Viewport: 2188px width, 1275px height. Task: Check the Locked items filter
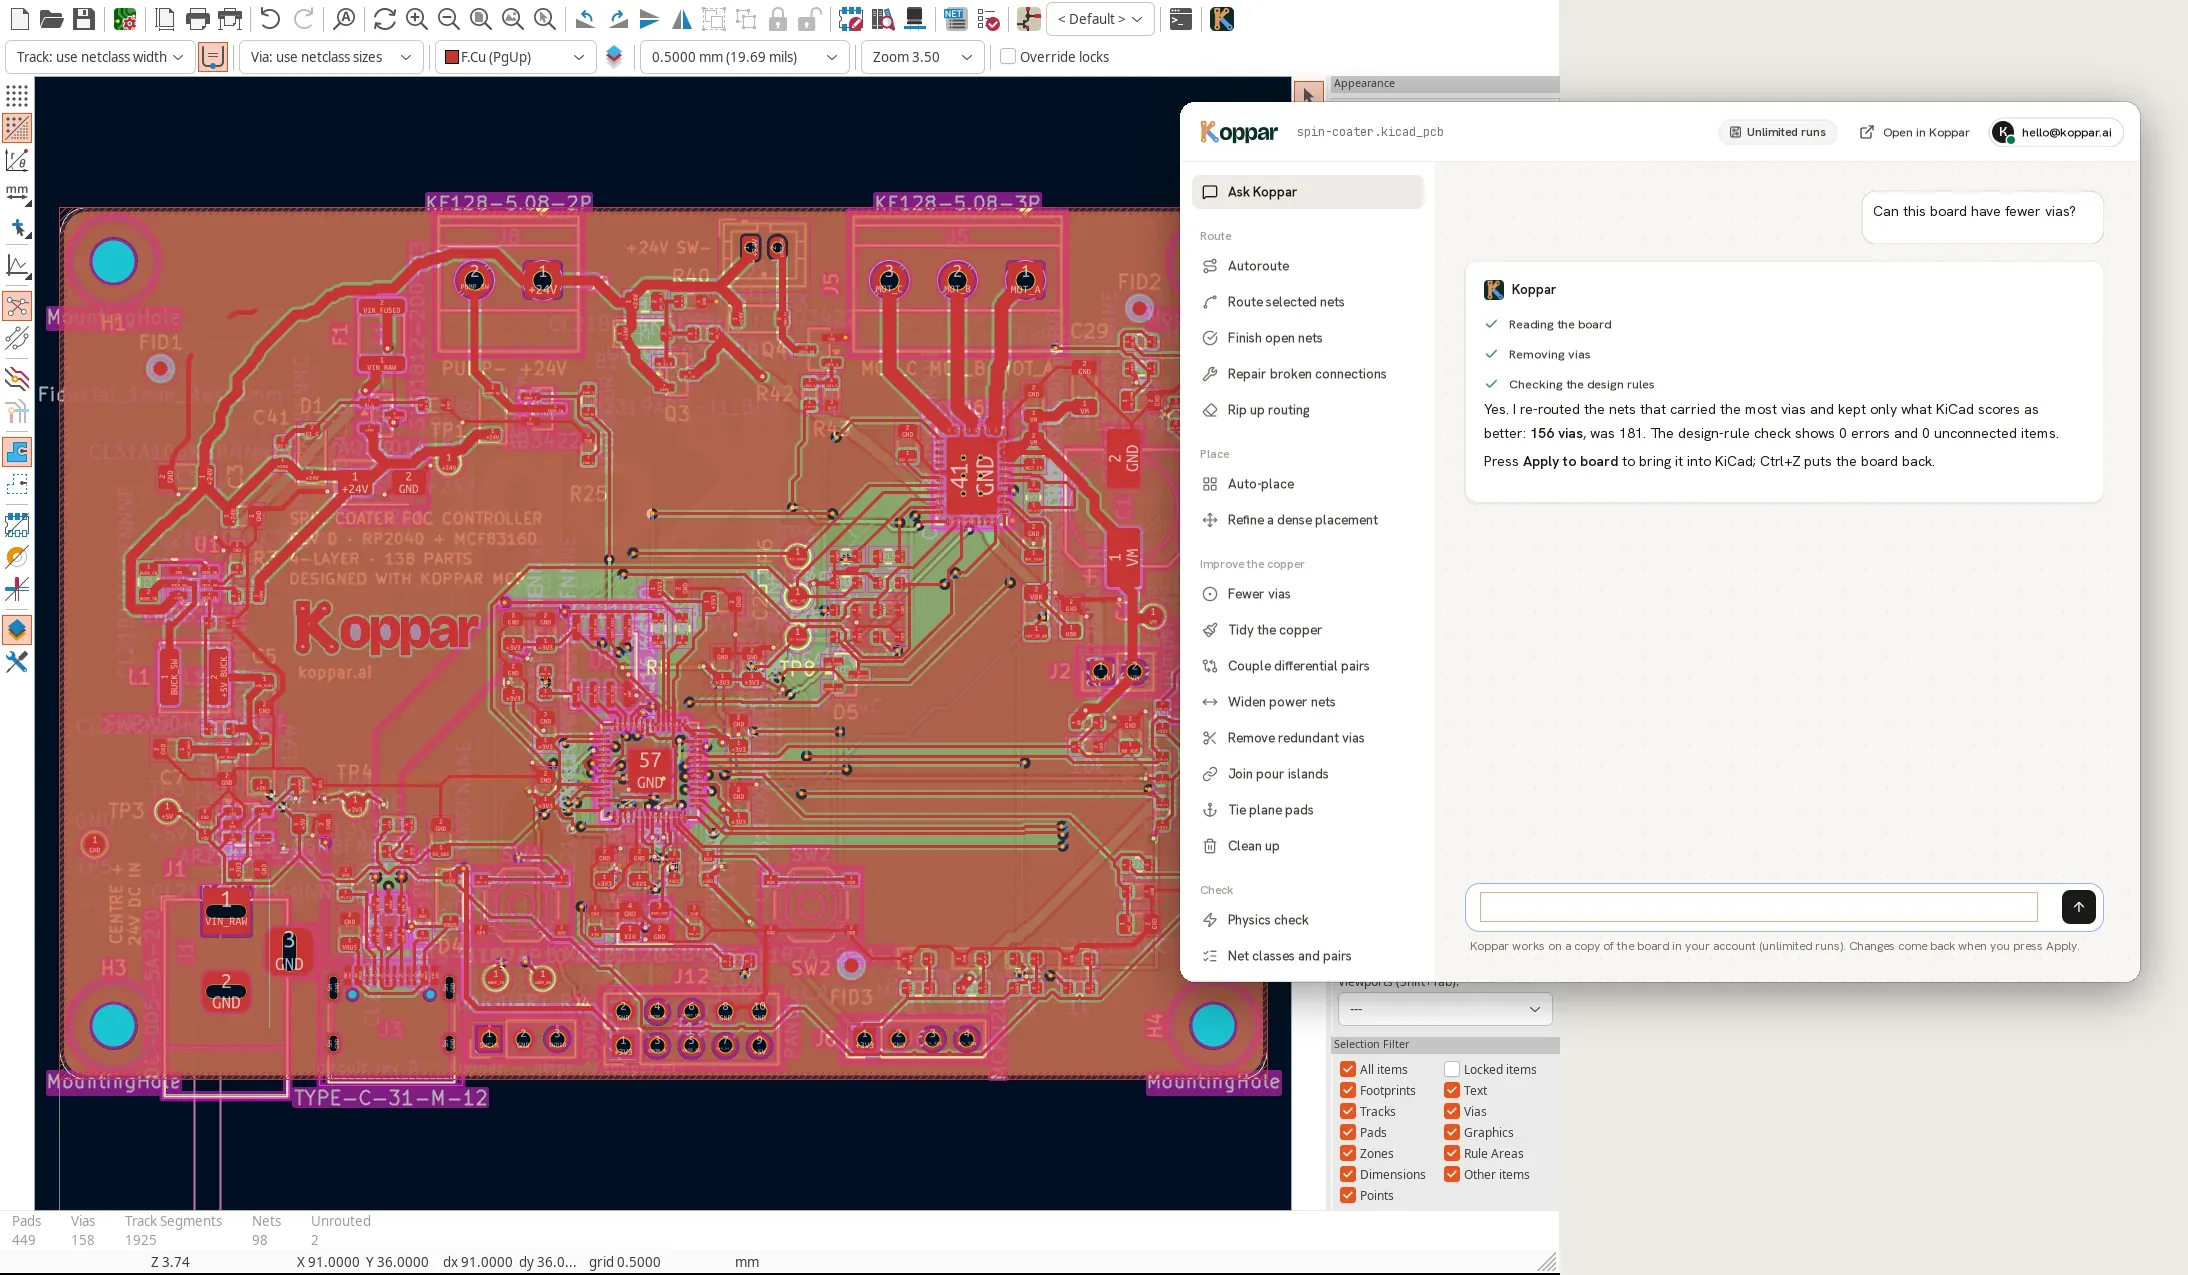point(1452,1069)
